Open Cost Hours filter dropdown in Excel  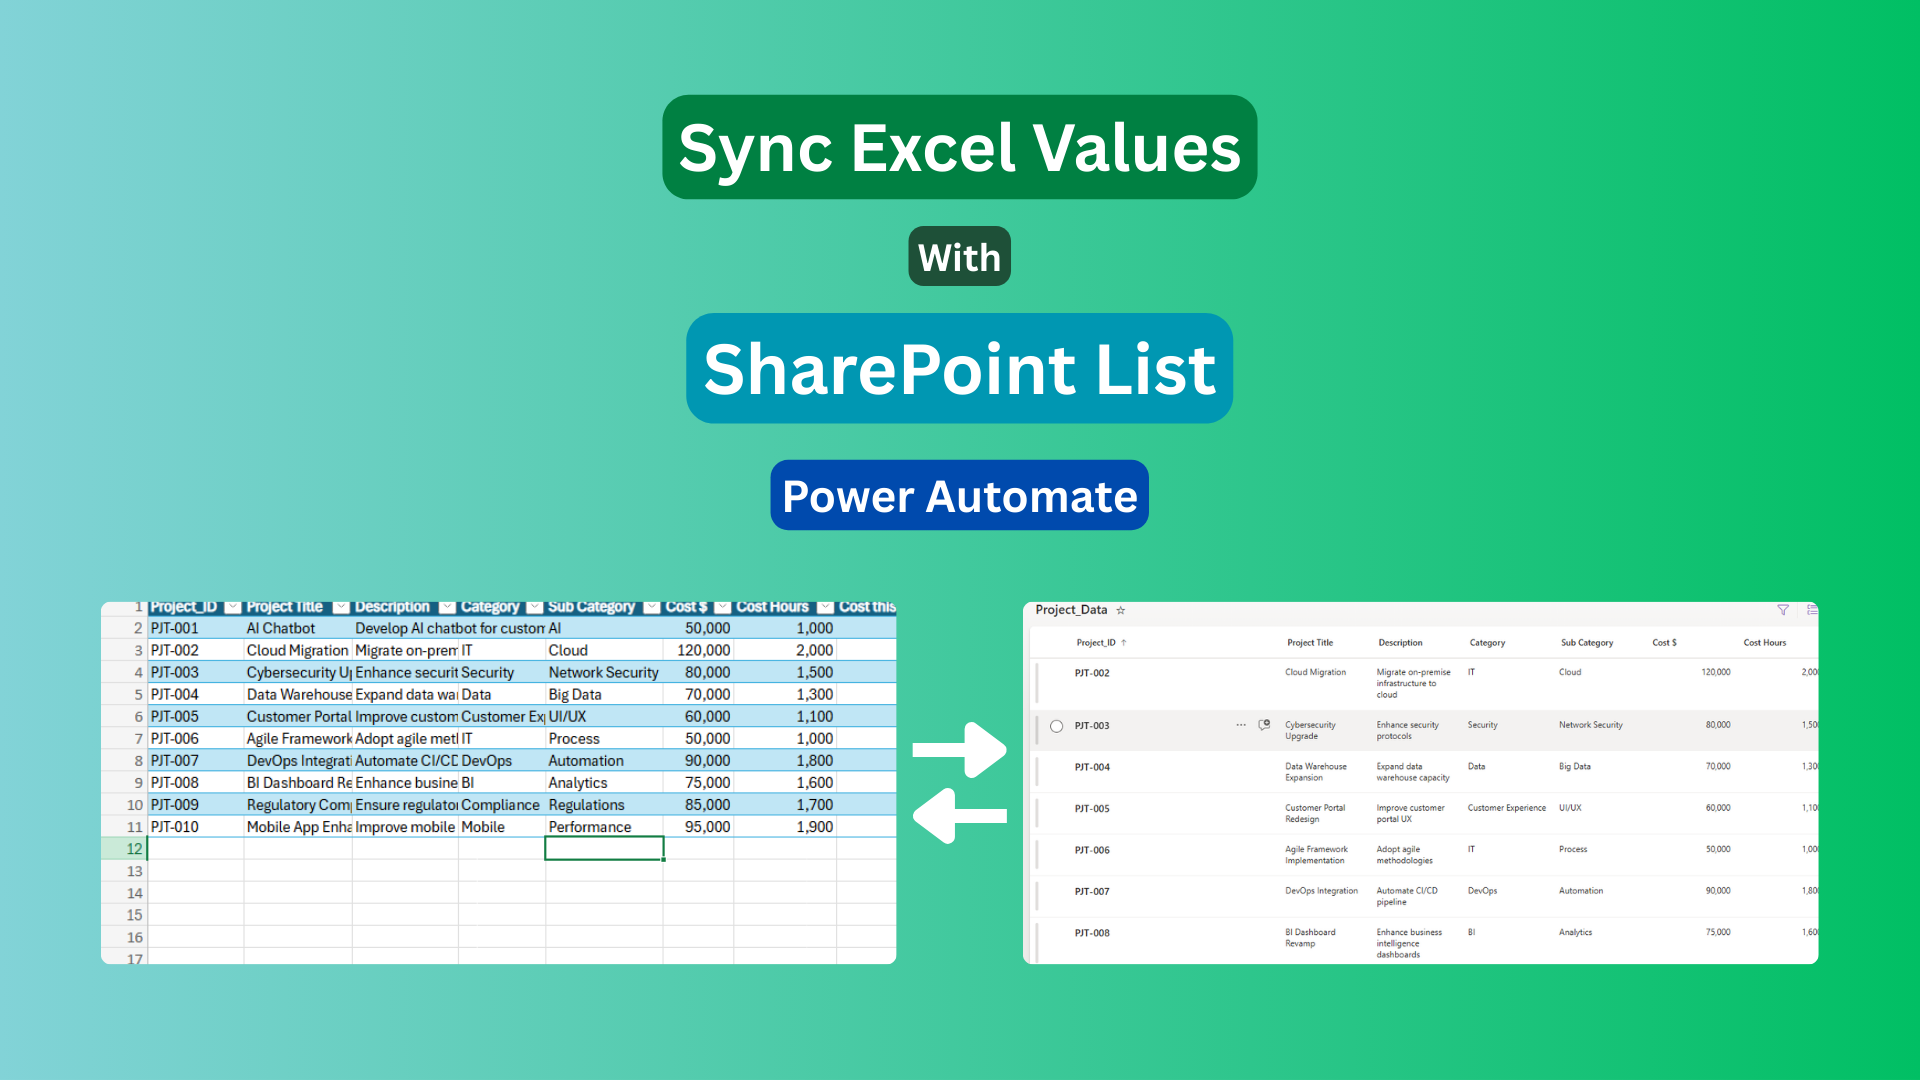825,607
